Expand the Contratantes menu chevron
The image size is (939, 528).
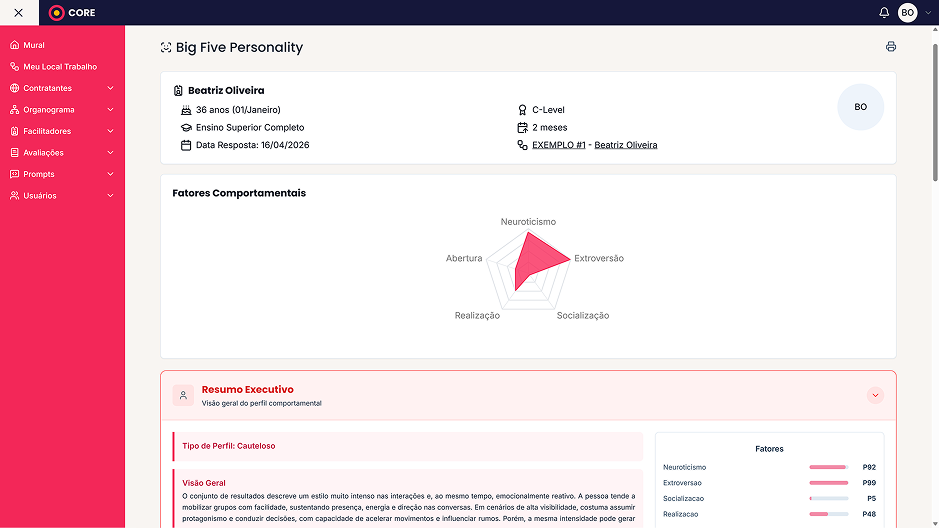click(110, 88)
